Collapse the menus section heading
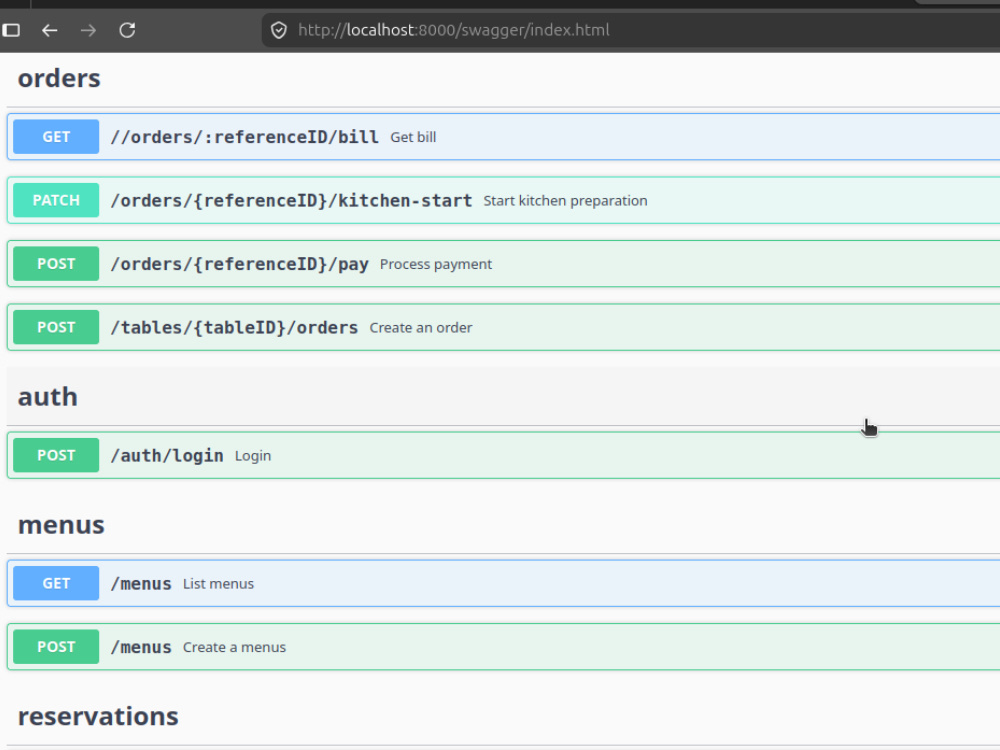 pyautogui.click(x=61, y=525)
